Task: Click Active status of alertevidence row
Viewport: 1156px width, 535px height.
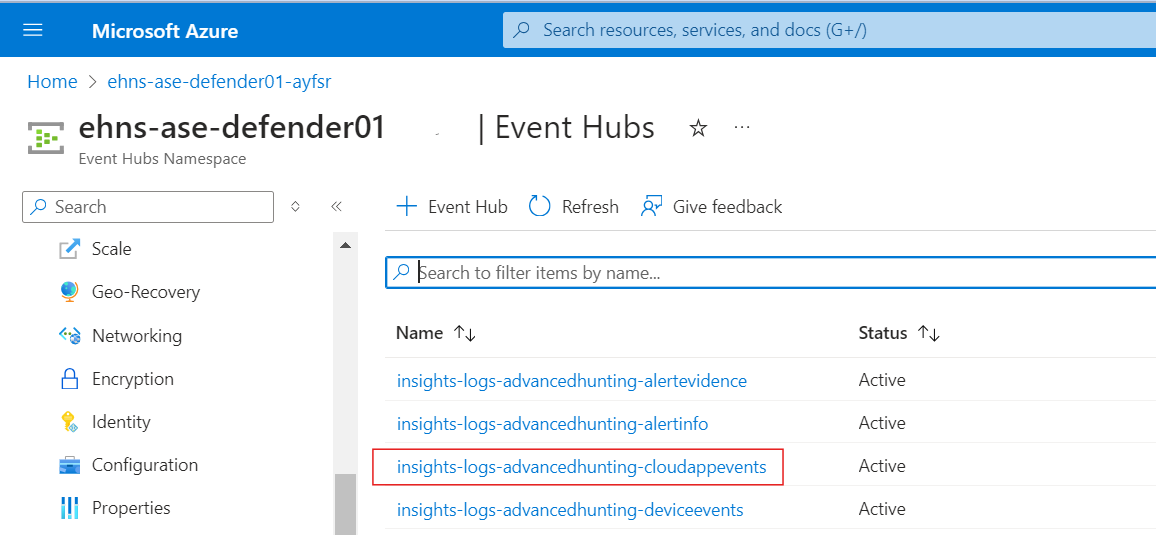Action: [x=882, y=380]
